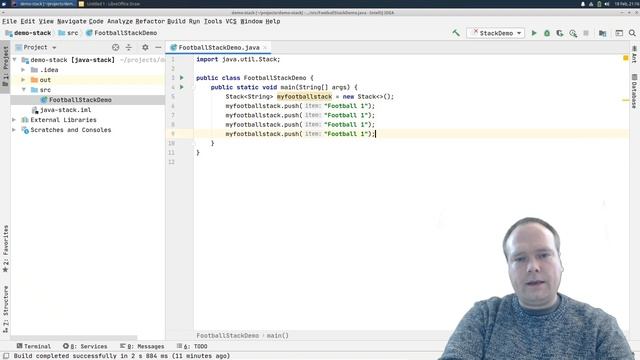Click FootballStackDemo breadcrumb in navigation bar
Screen dimensions: 640x360
121,33
